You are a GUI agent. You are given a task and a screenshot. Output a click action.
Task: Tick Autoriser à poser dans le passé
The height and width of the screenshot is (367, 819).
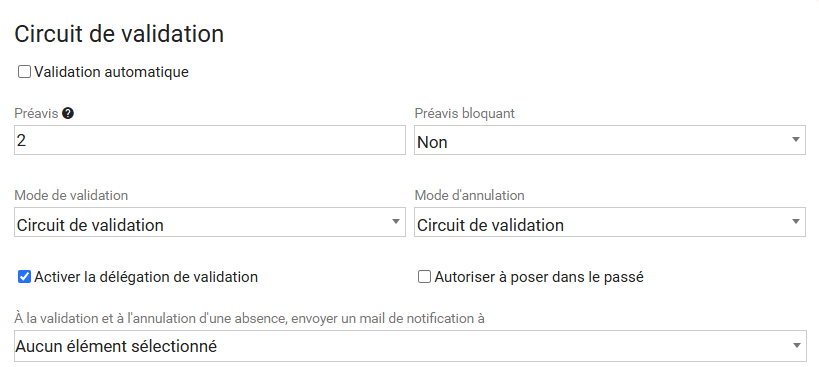click(x=425, y=277)
